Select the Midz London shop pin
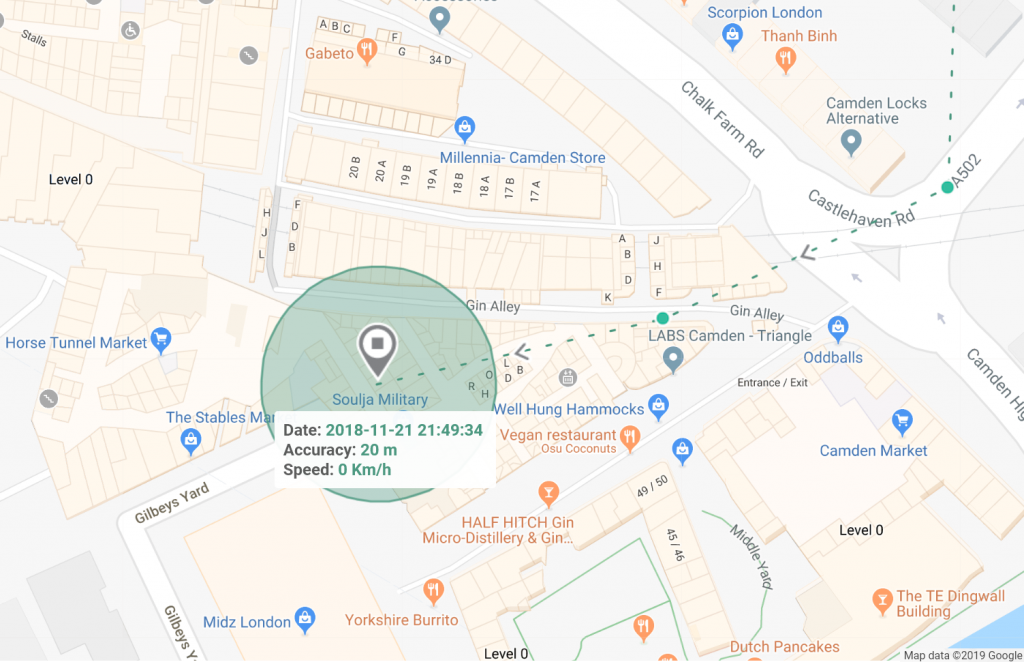This screenshot has height=662, width=1024. coord(305,620)
